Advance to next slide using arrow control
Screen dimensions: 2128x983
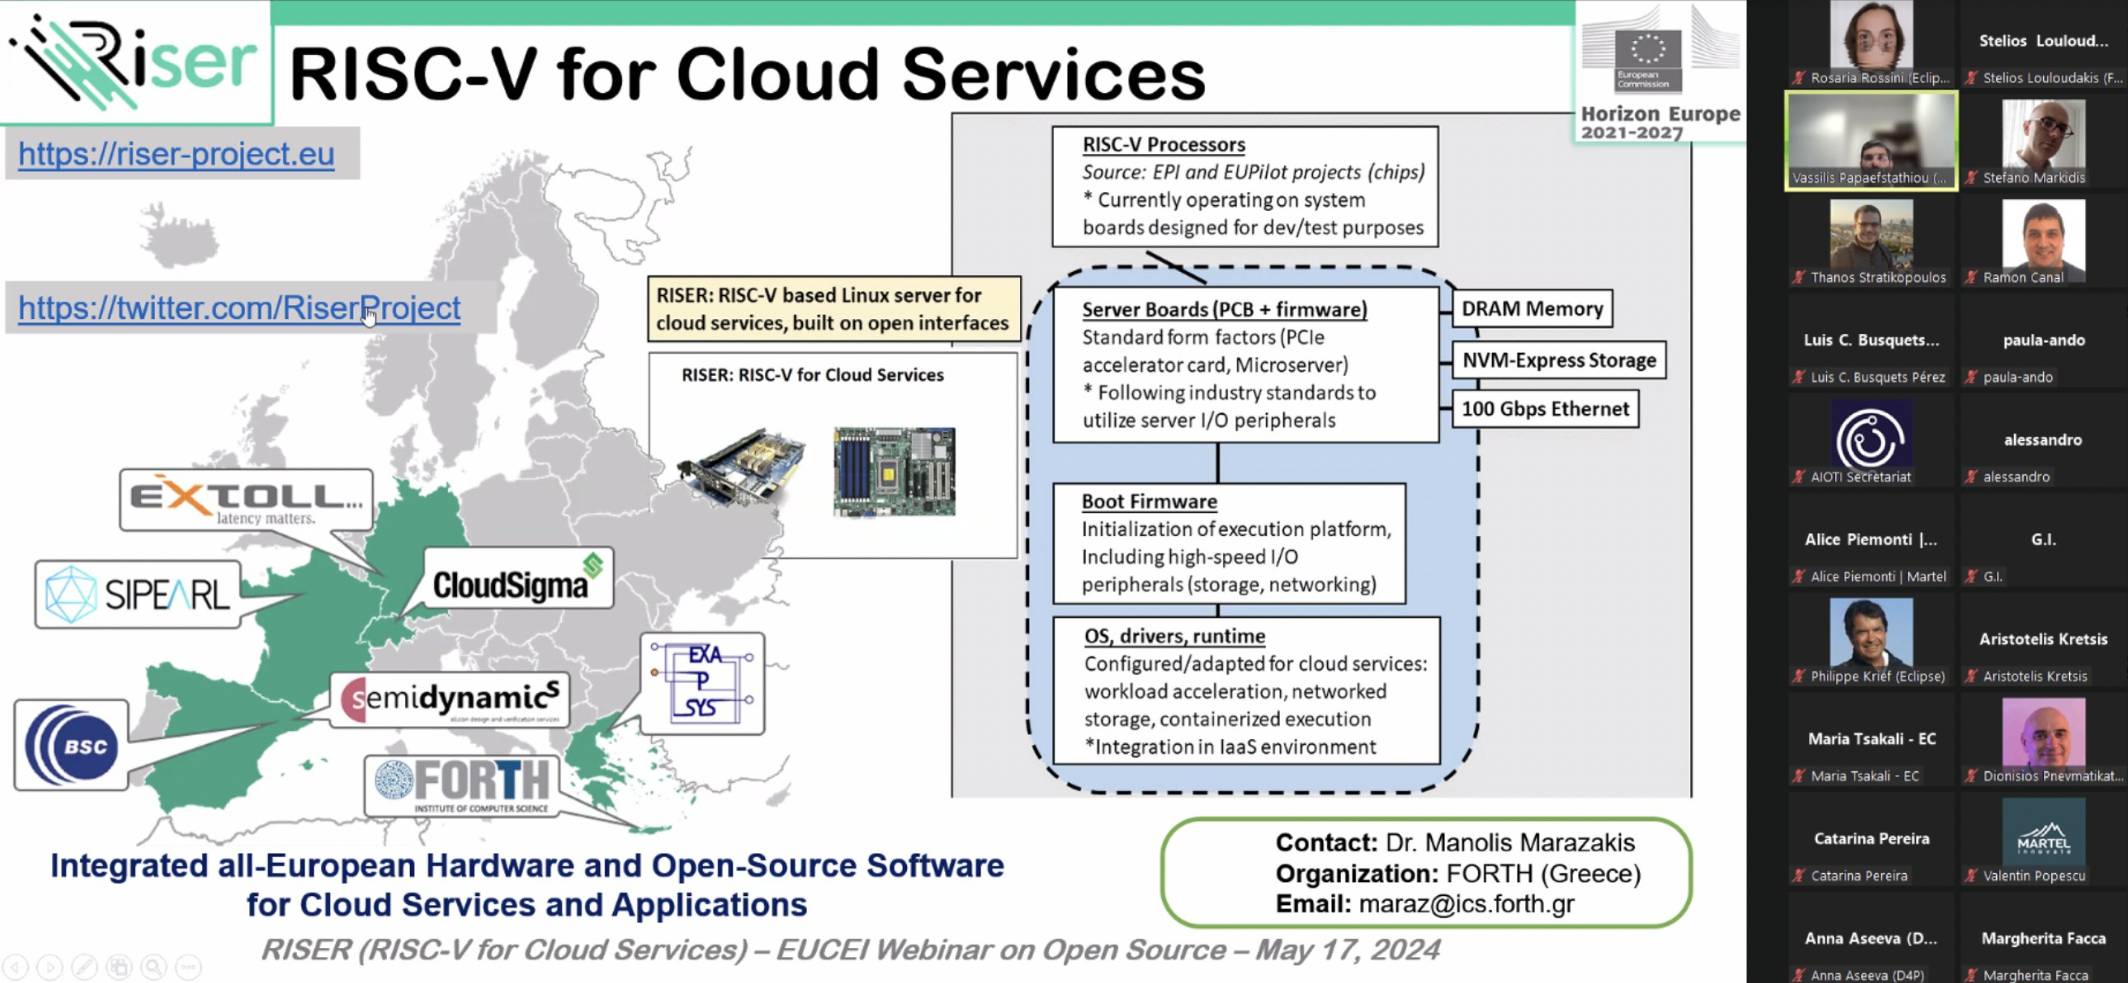[x=50, y=967]
